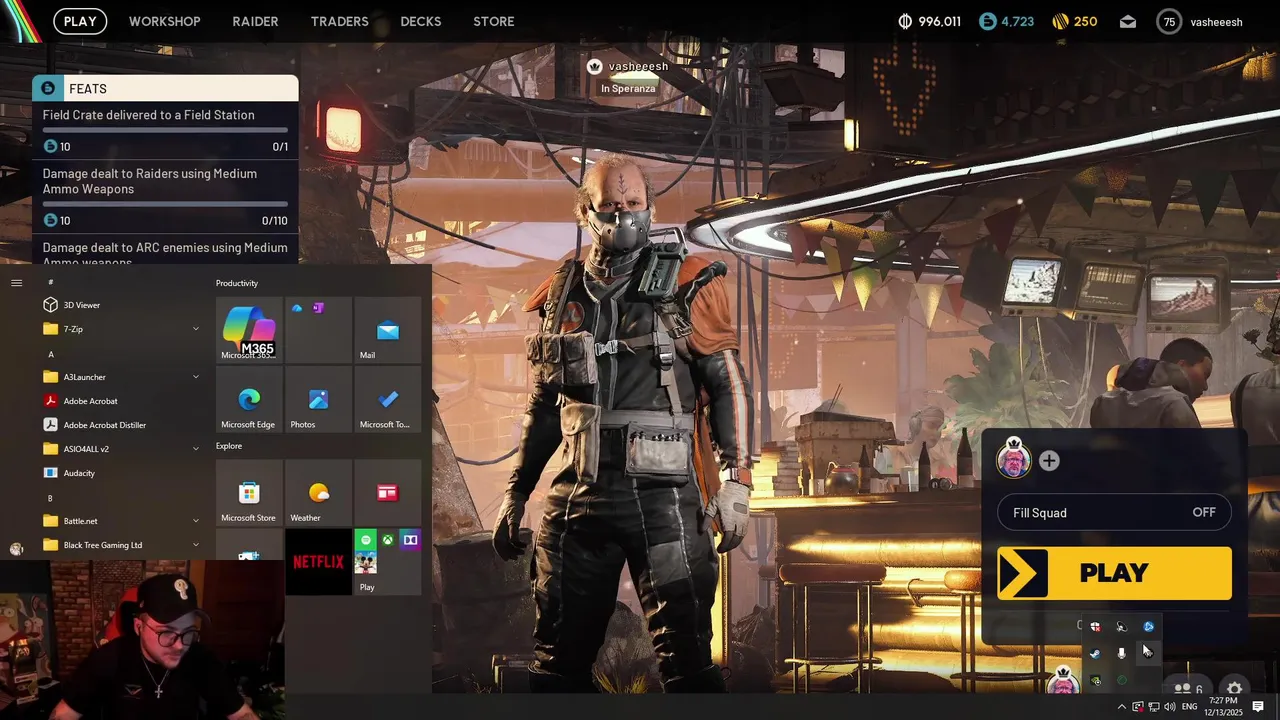Click the network icon in taskbar
1280x720 pixels.
1154,707
